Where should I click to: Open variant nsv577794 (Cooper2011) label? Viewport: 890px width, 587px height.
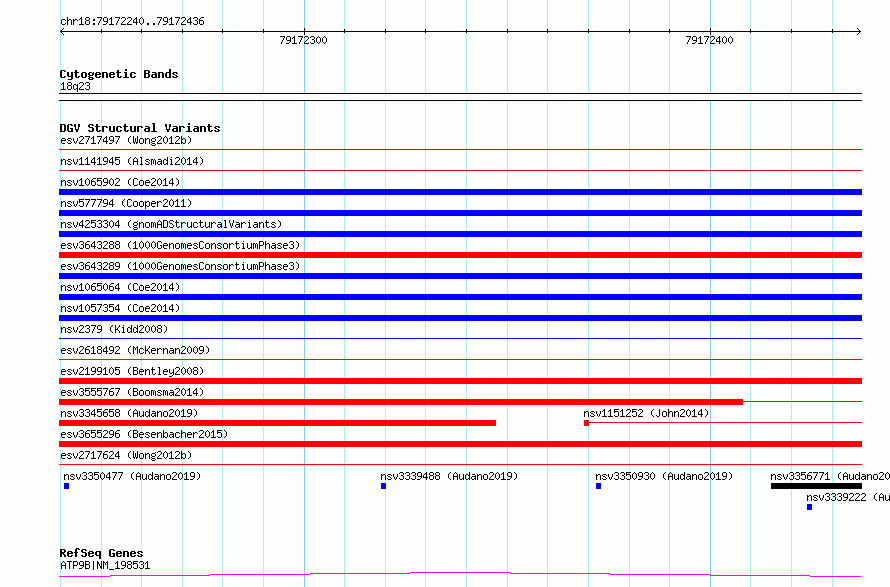click(x=126, y=203)
